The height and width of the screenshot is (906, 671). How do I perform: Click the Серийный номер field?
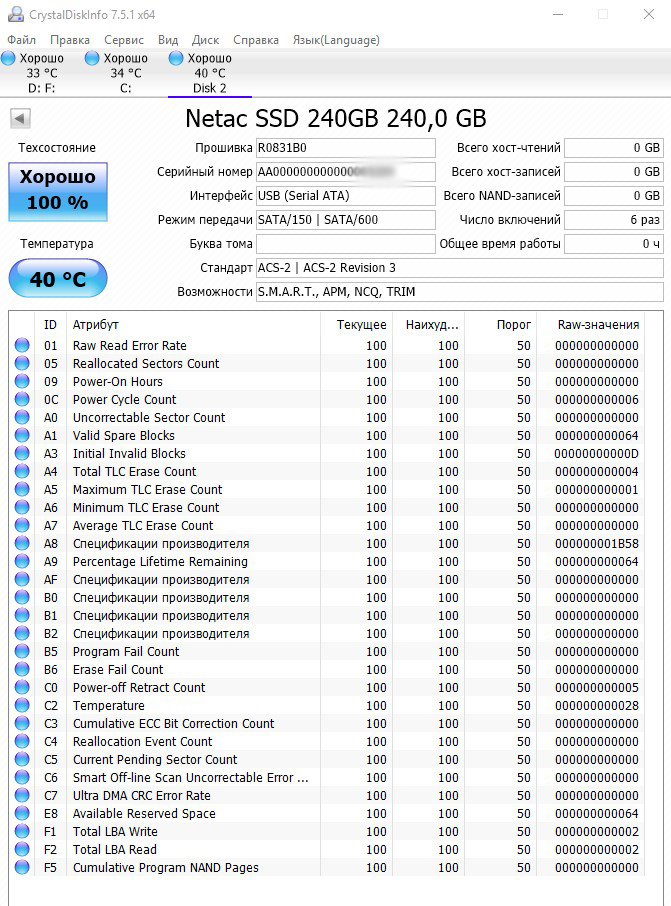tap(346, 172)
